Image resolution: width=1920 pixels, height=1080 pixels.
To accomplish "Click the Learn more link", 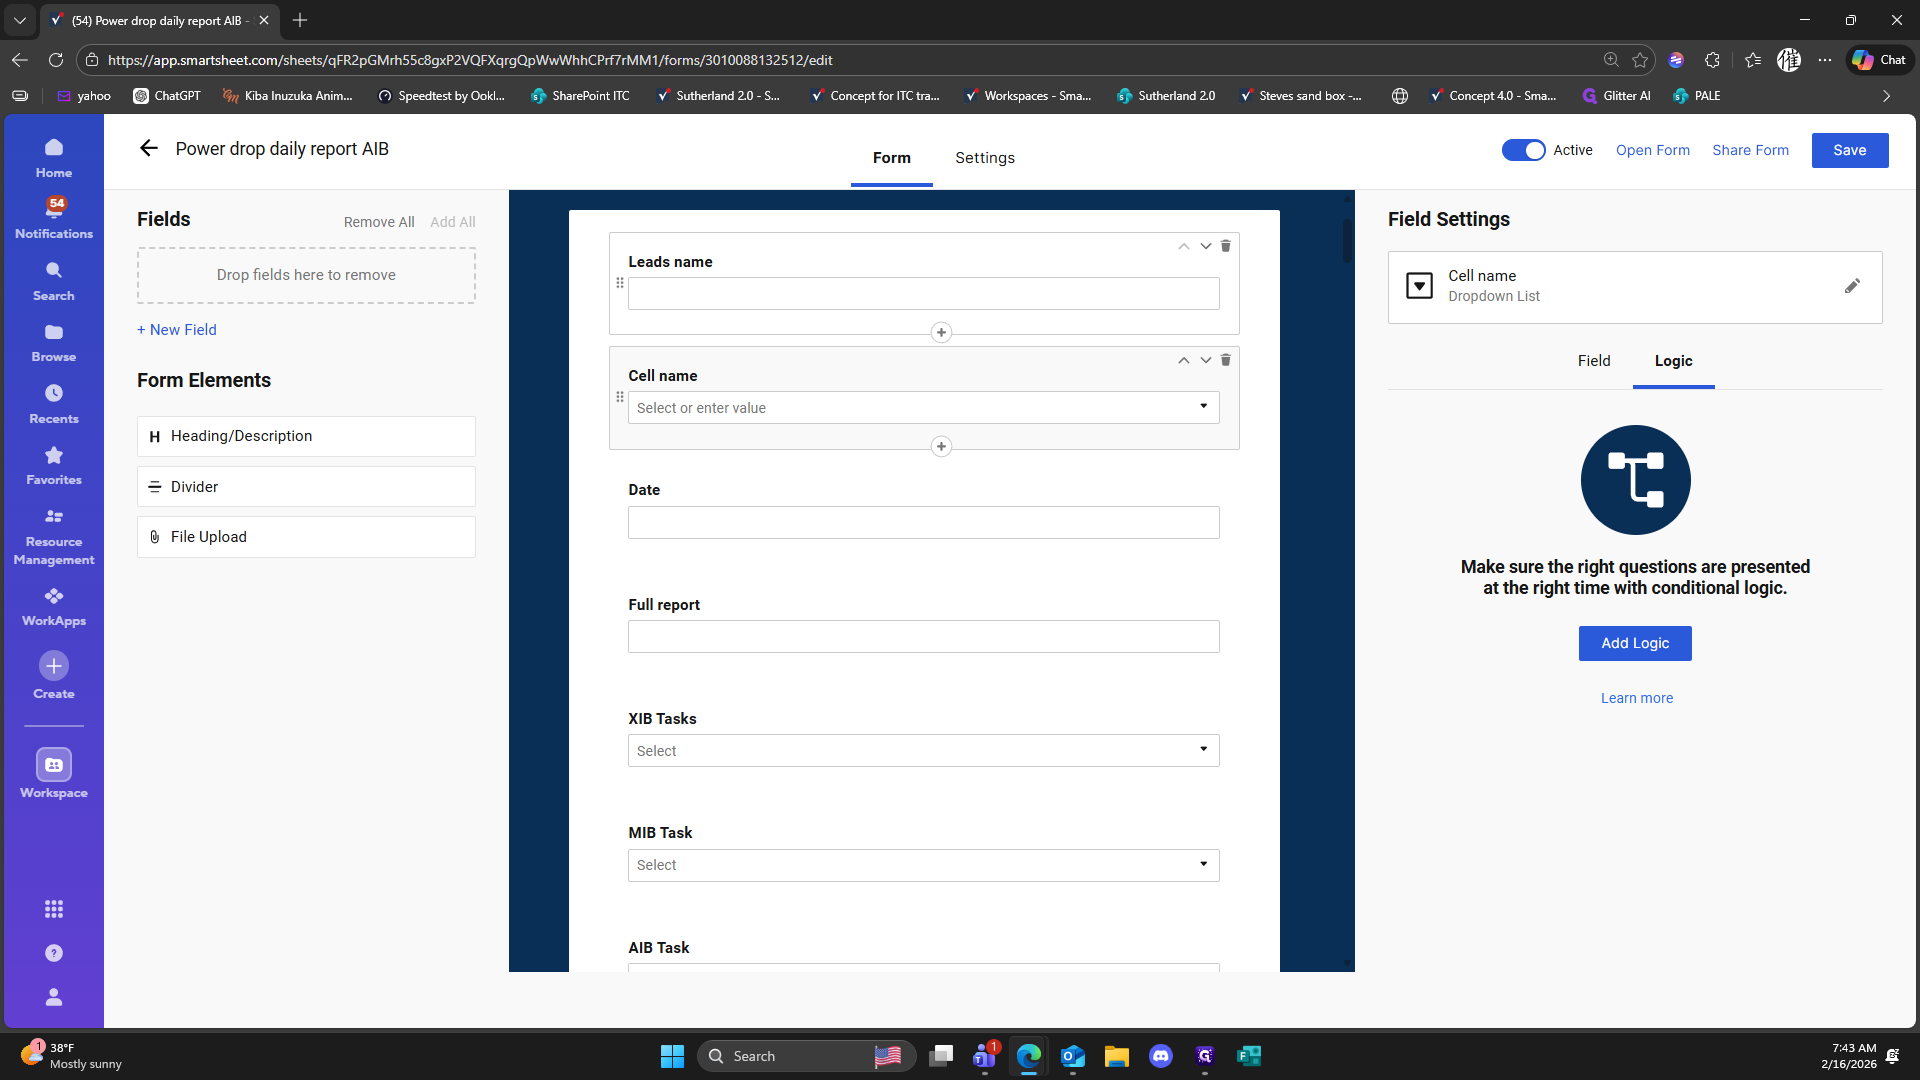I will pos(1636,698).
